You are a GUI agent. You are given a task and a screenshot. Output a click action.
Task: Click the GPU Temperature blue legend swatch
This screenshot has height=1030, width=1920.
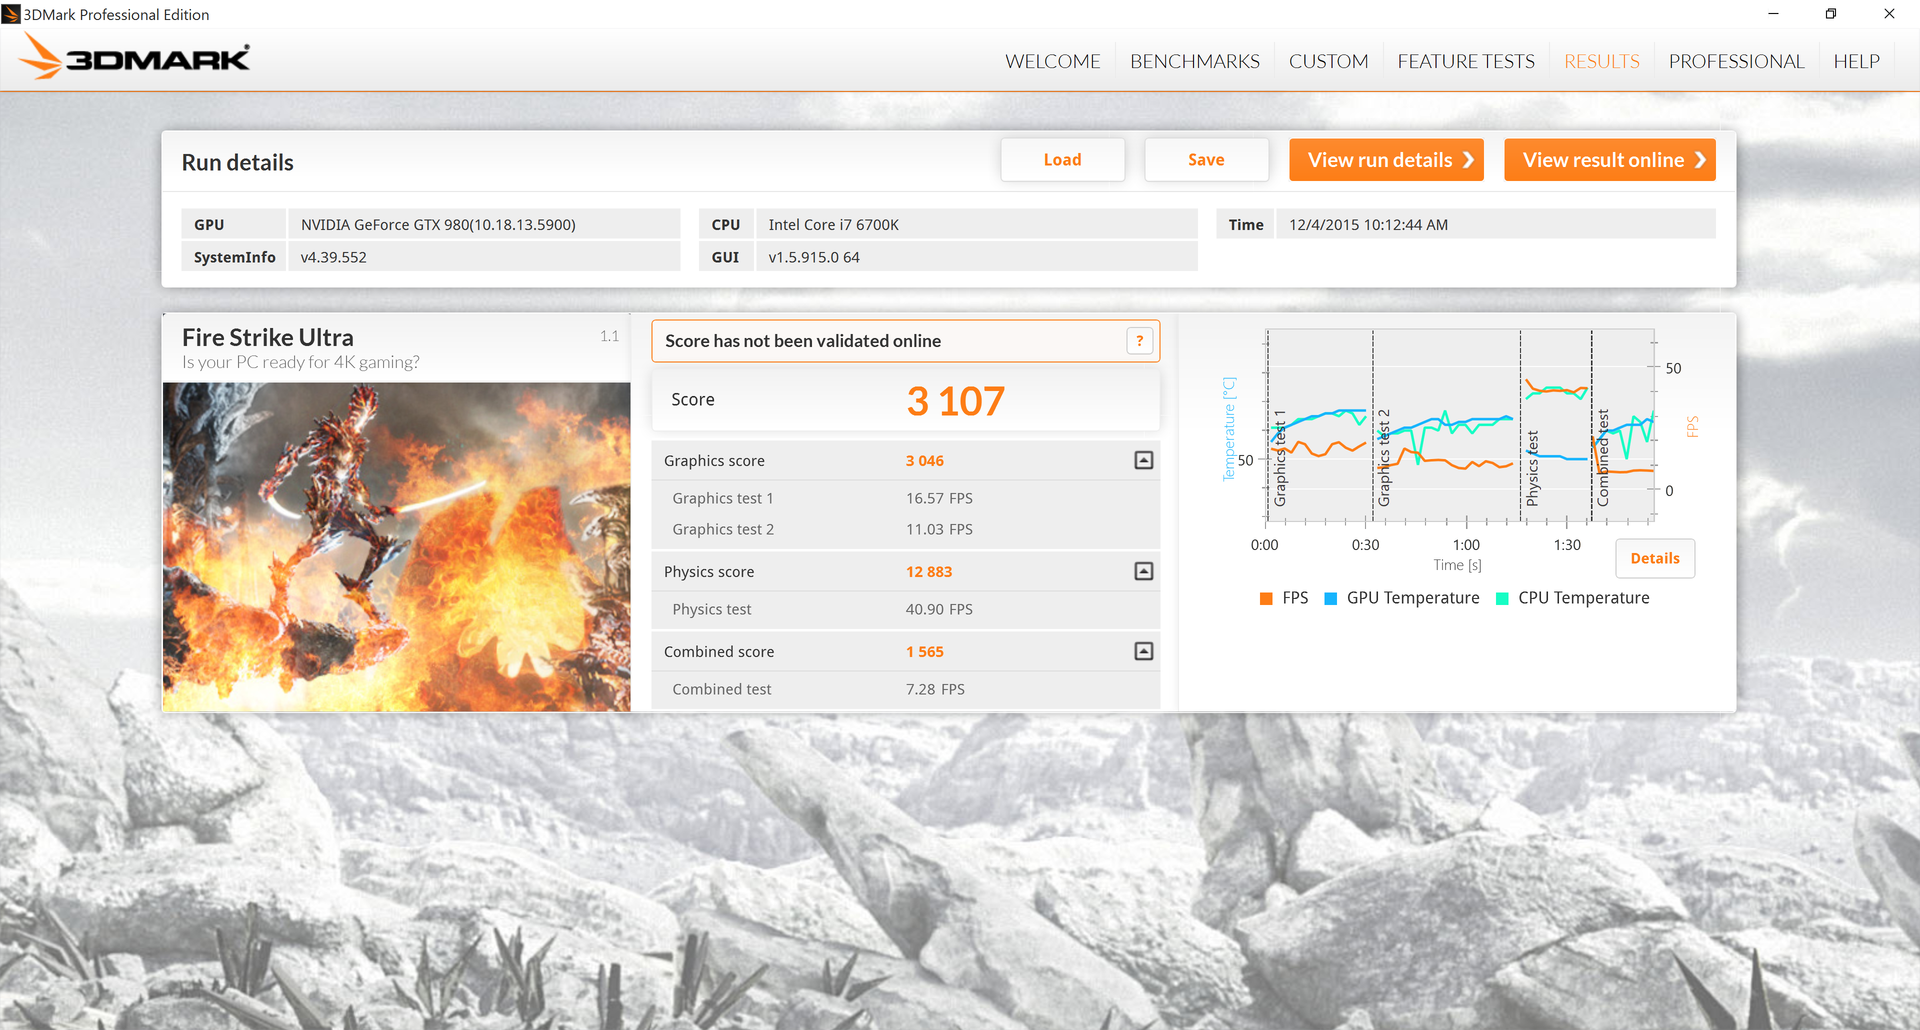coord(1330,598)
